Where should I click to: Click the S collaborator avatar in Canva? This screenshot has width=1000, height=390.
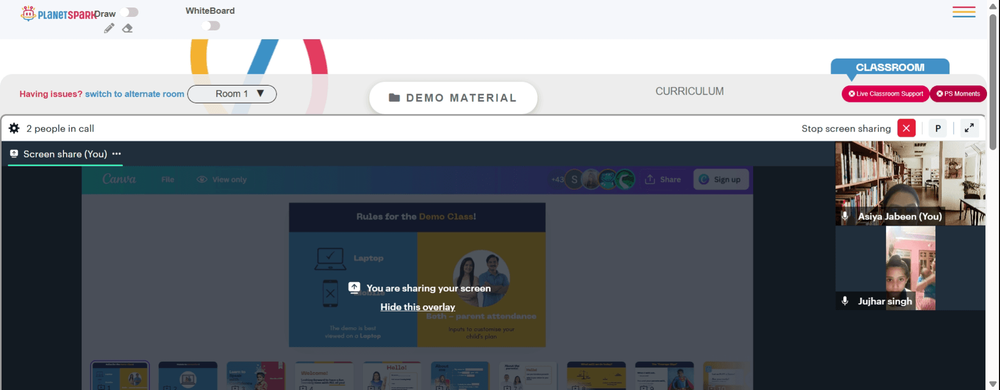575,180
